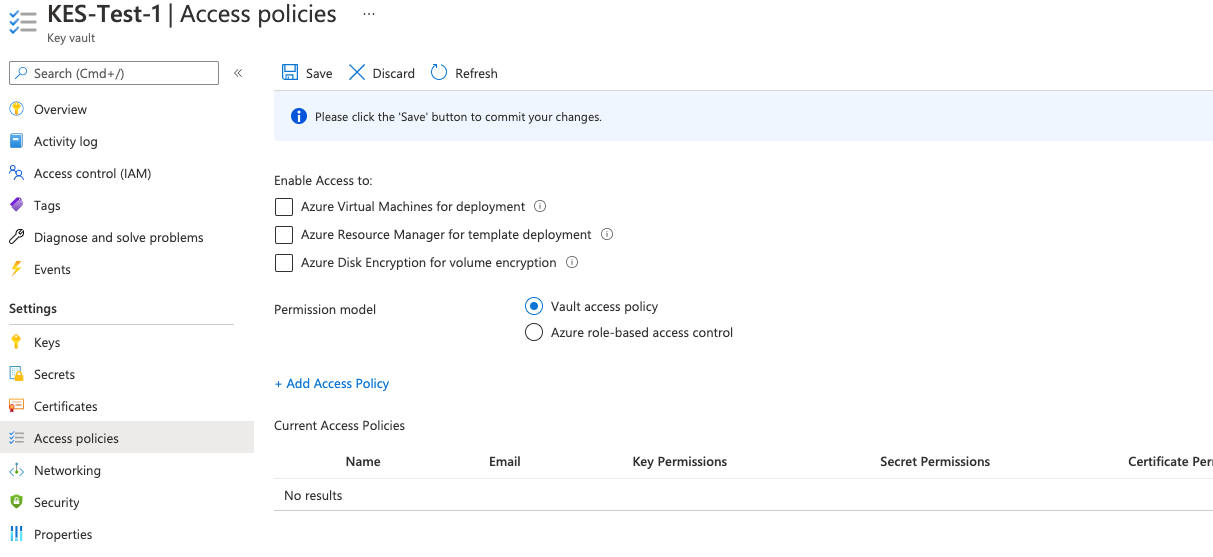Click the Tags icon in sidebar
The width and height of the screenshot is (1213, 557).
[x=16, y=205]
